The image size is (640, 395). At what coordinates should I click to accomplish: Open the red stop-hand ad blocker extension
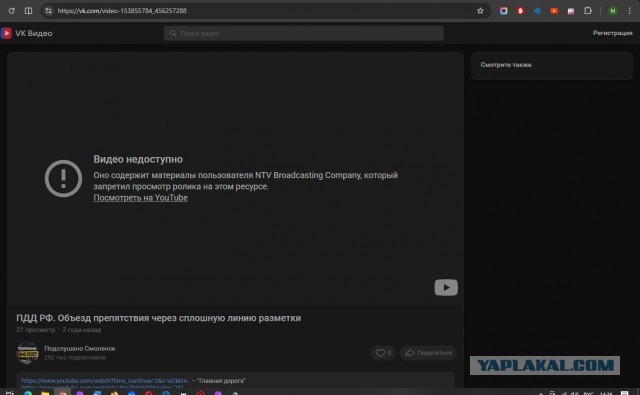(520, 11)
